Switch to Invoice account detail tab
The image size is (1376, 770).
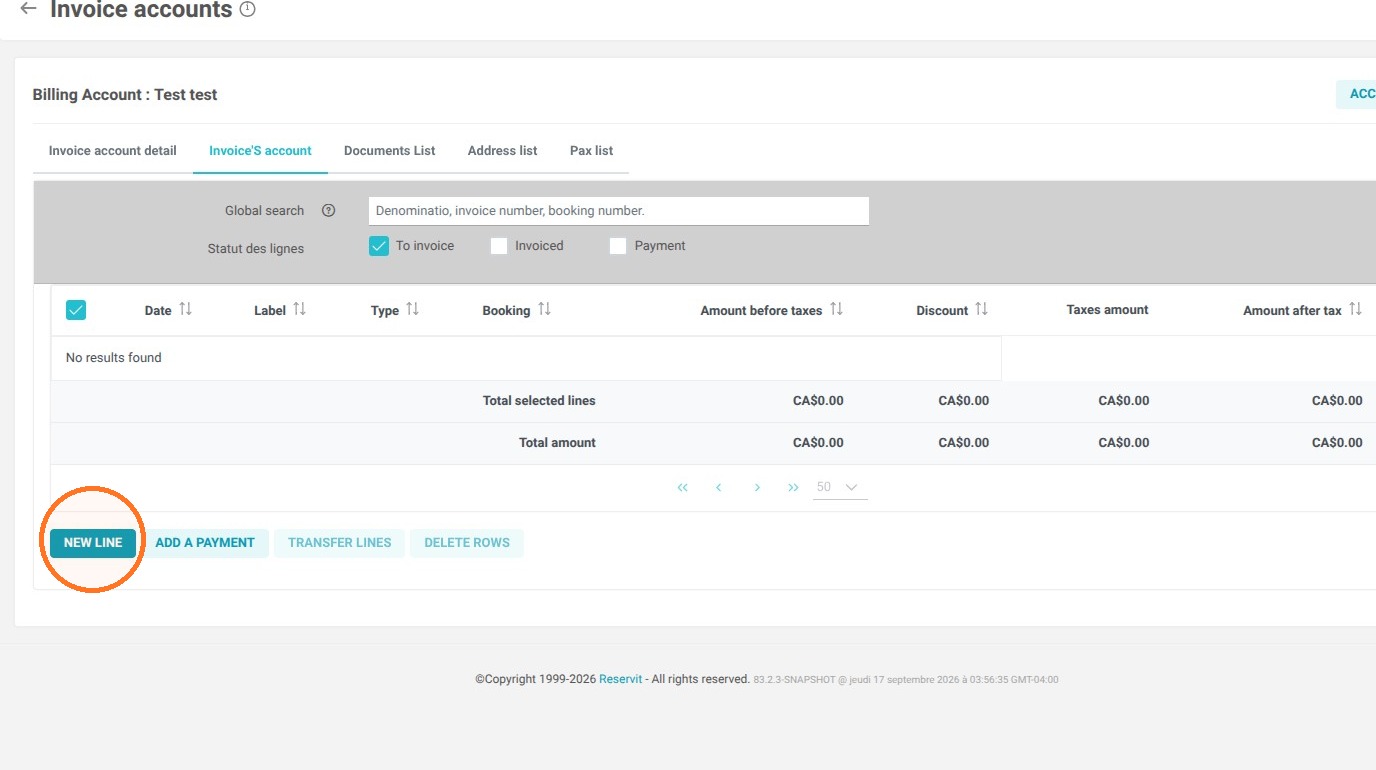click(113, 151)
